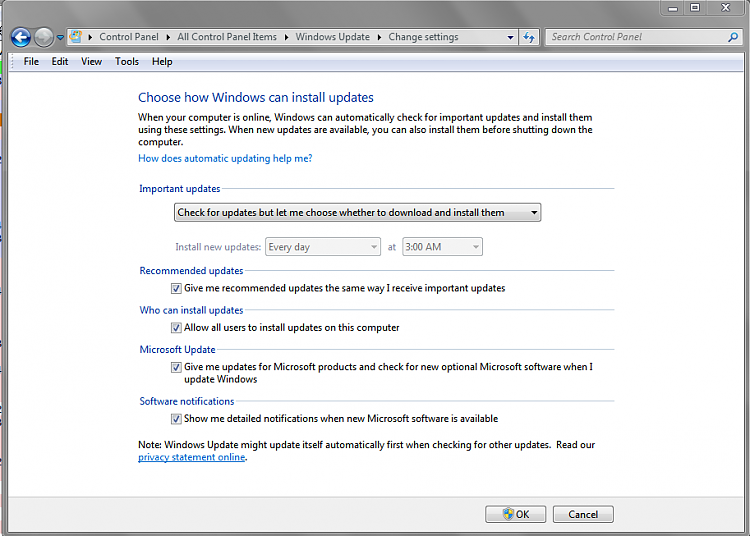Click the Choose how Windows can install updates heading
The image size is (750, 536).
coord(256,98)
